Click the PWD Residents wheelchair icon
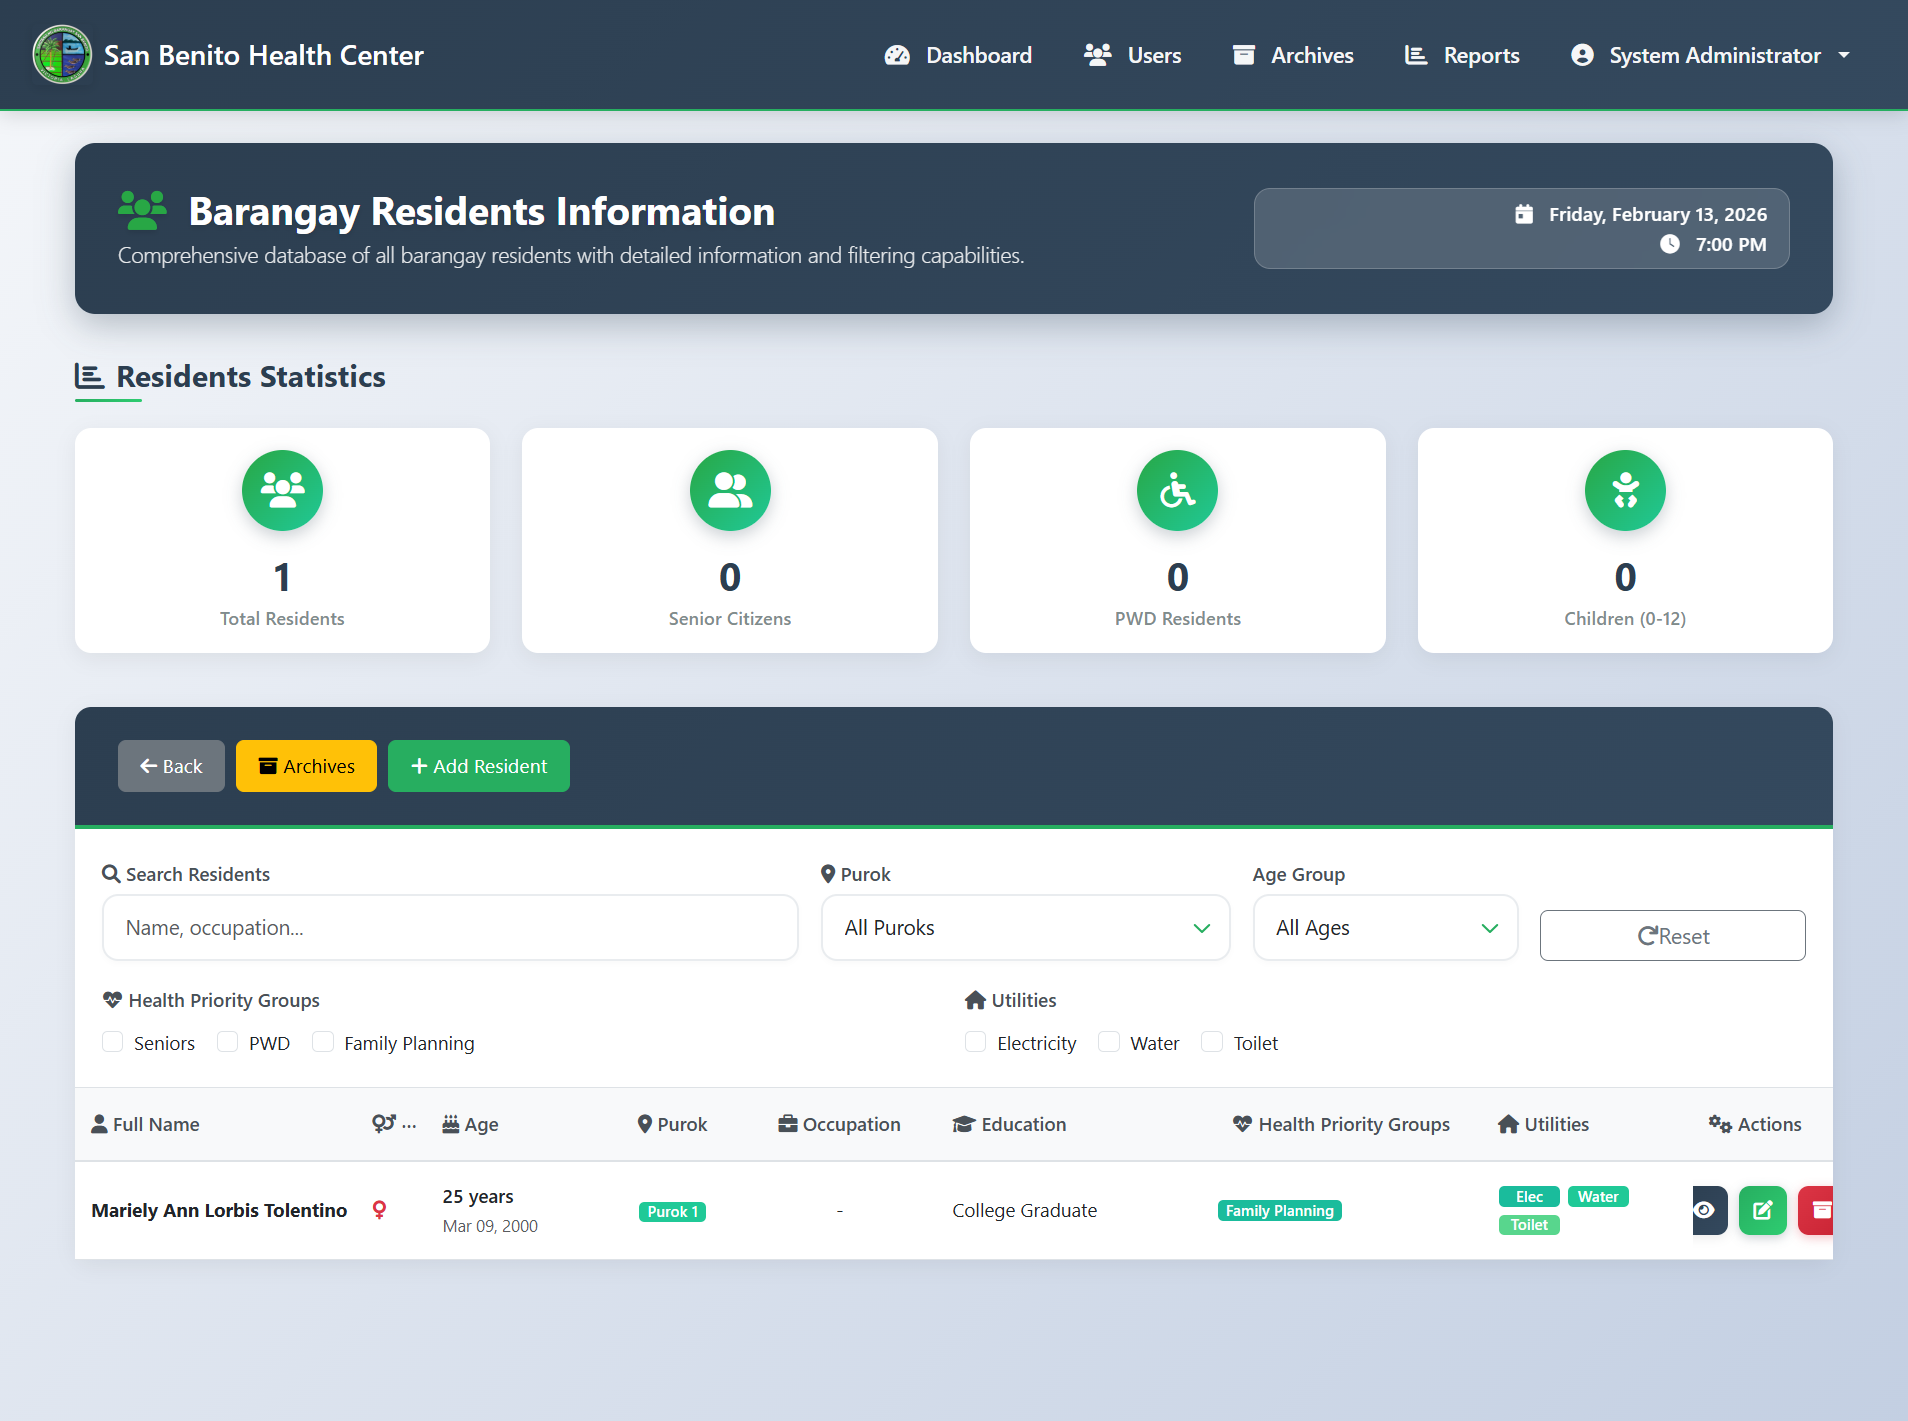Image resolution: width=1908 pixels, height=1421 pixels. pyautogui.click(x=1177, y=490)
